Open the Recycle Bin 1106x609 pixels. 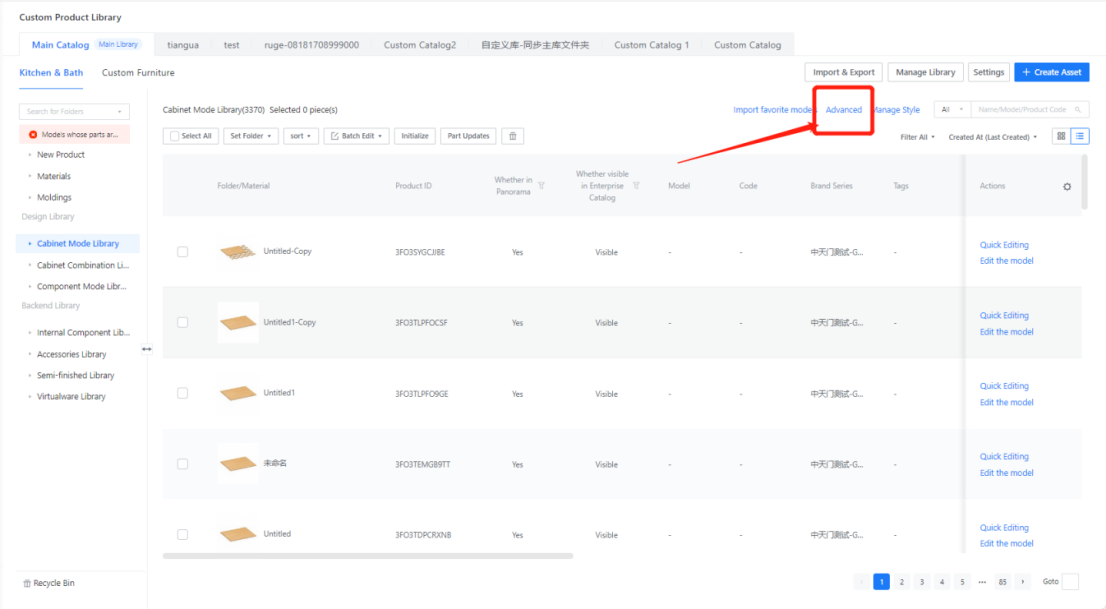48,583
